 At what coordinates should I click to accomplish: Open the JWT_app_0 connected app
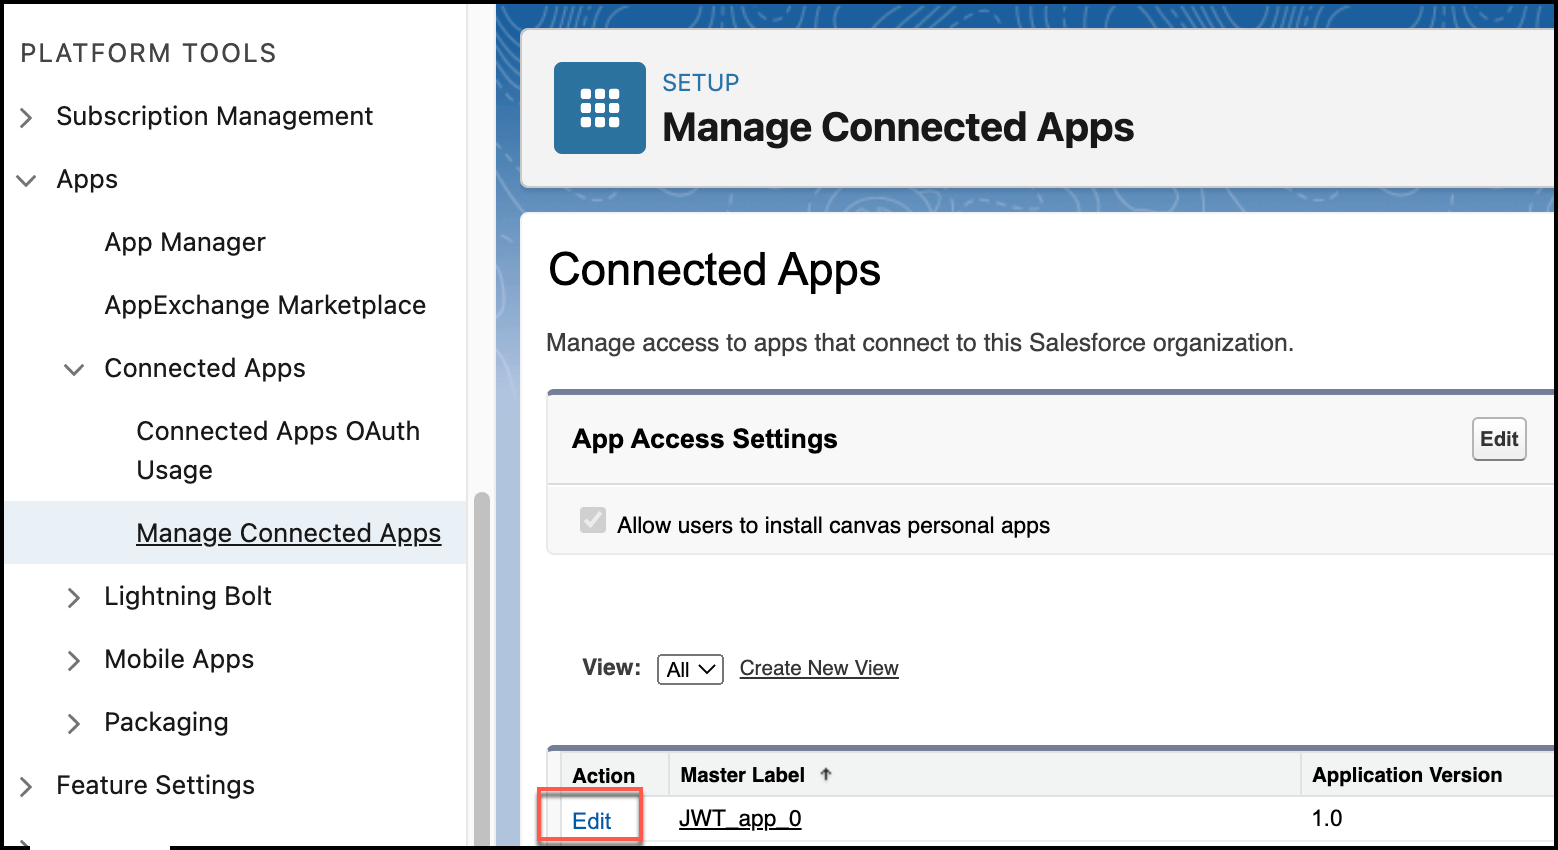click(740, 819)
